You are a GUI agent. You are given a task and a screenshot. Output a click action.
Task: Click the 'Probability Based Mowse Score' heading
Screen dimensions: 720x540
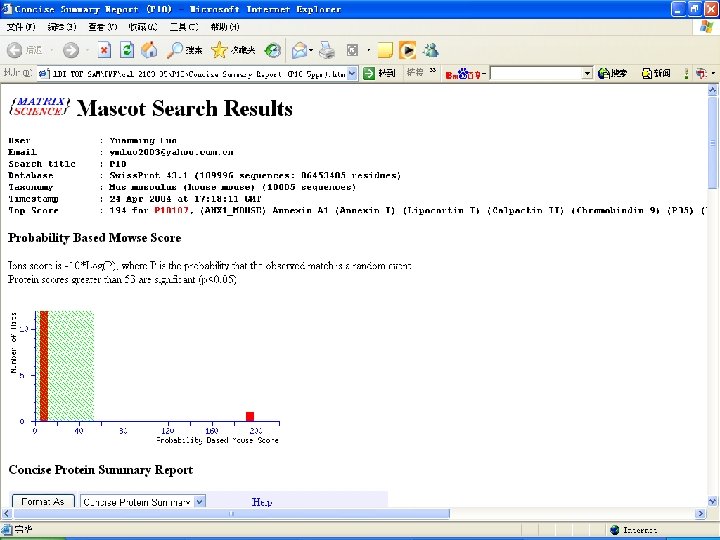(95, 238)
